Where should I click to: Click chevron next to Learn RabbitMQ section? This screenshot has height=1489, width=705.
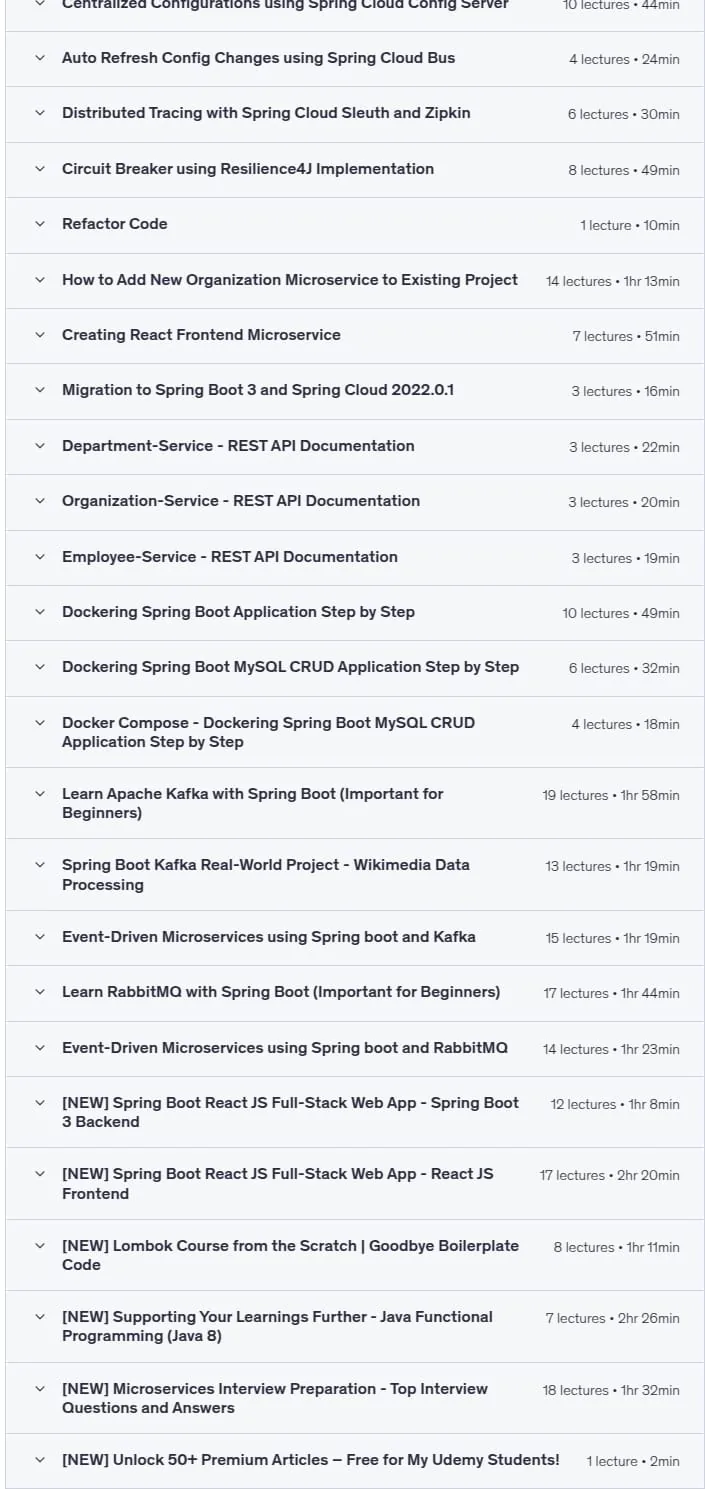[40, 992]
